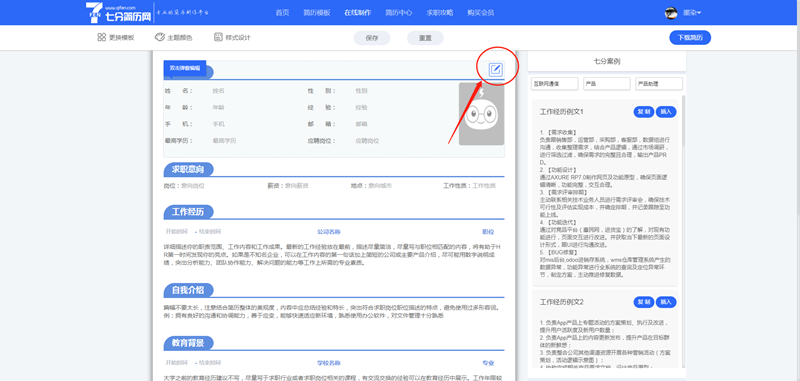Click the 年龄 age field
Viewport: 800px width, 381px height.
(x=218, y=108)
